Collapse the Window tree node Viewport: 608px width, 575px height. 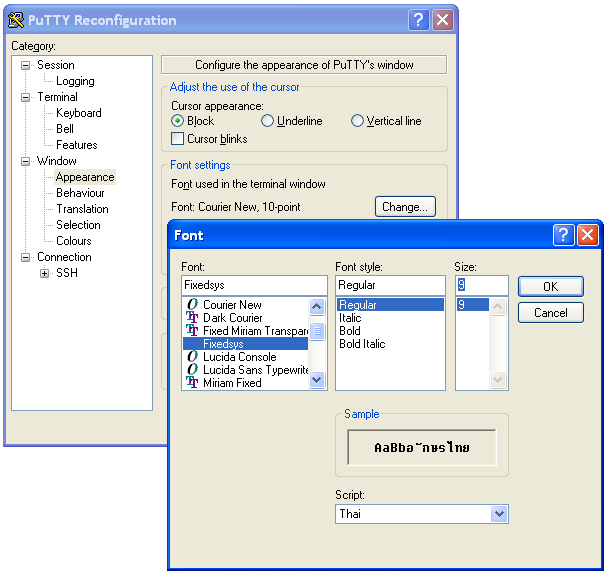click(x=25, y=161)
